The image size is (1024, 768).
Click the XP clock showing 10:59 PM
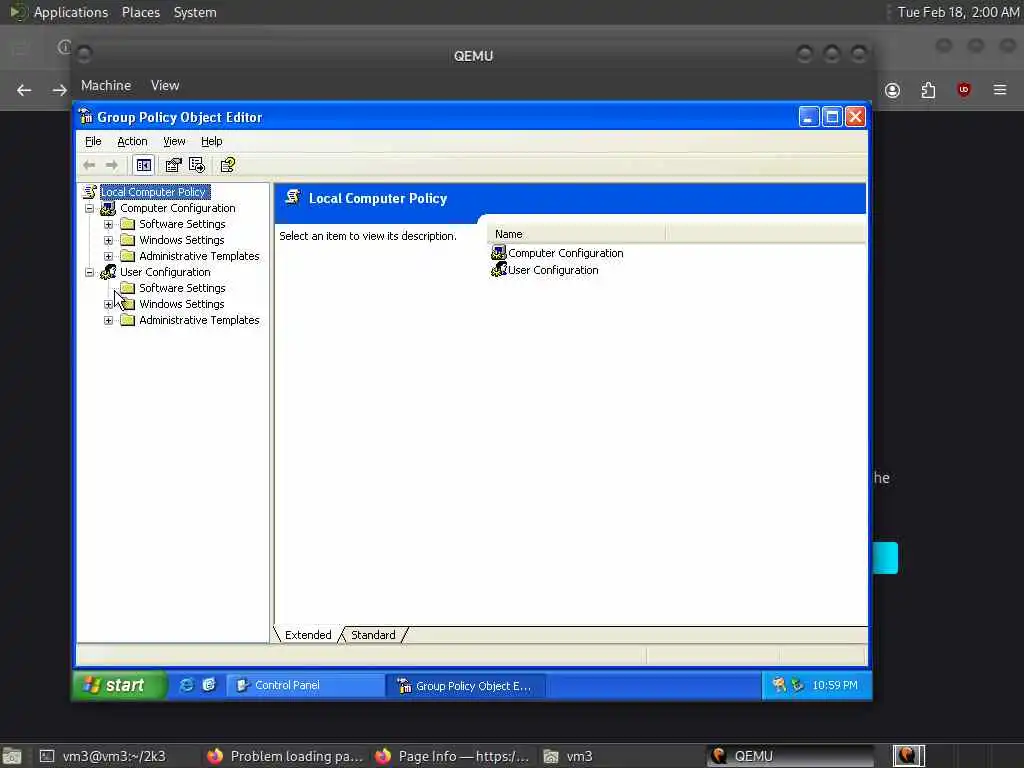[x=835, y=685]
